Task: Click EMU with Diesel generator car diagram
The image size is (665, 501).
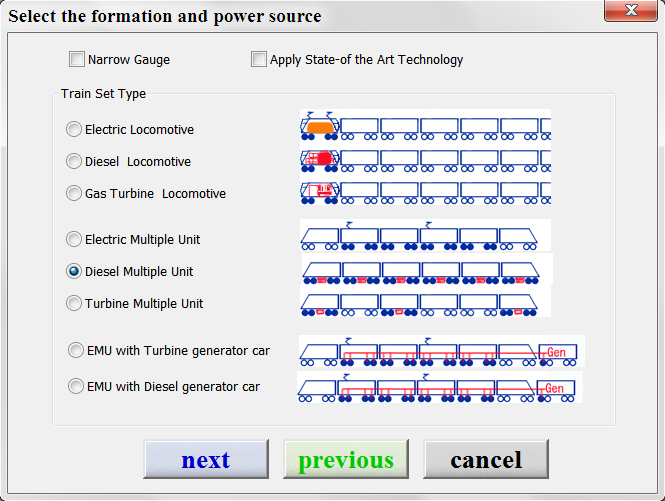Action: (x=440, y=387)
